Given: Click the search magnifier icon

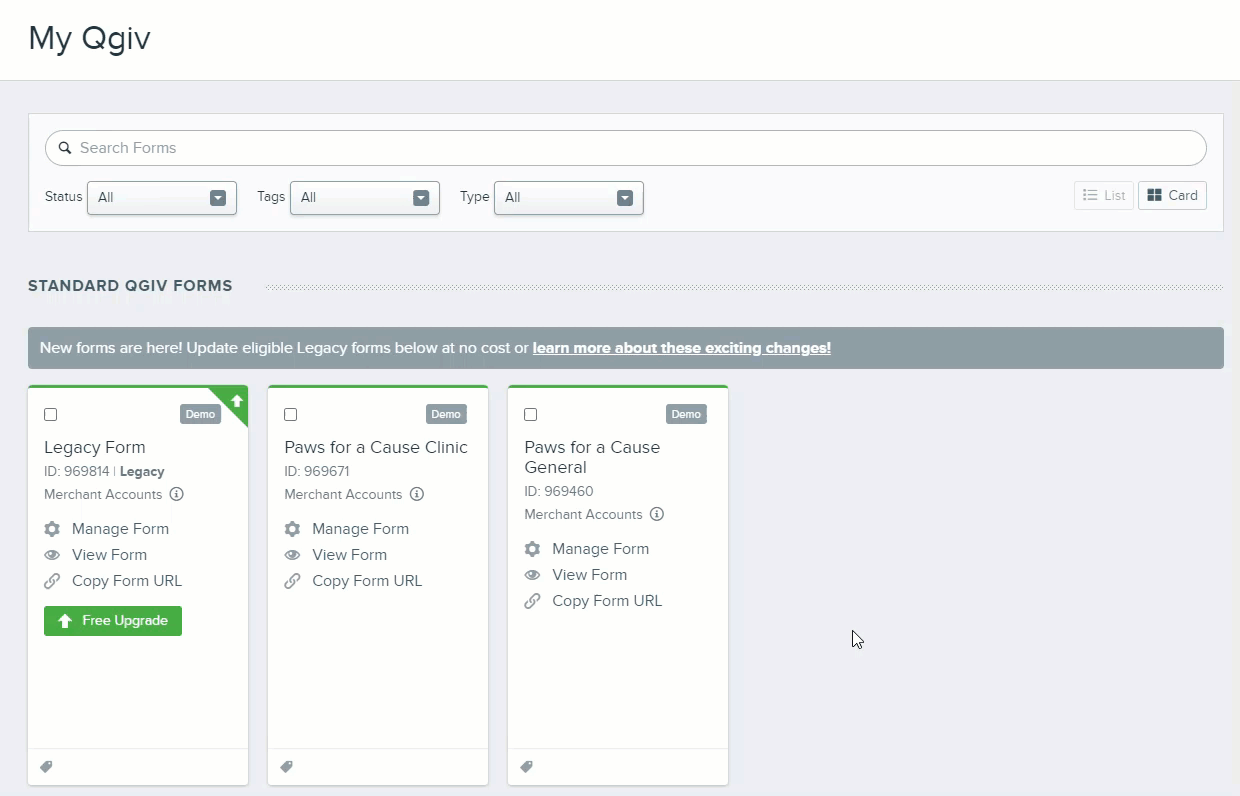Looking at the screenshot, I should point(65,148).
